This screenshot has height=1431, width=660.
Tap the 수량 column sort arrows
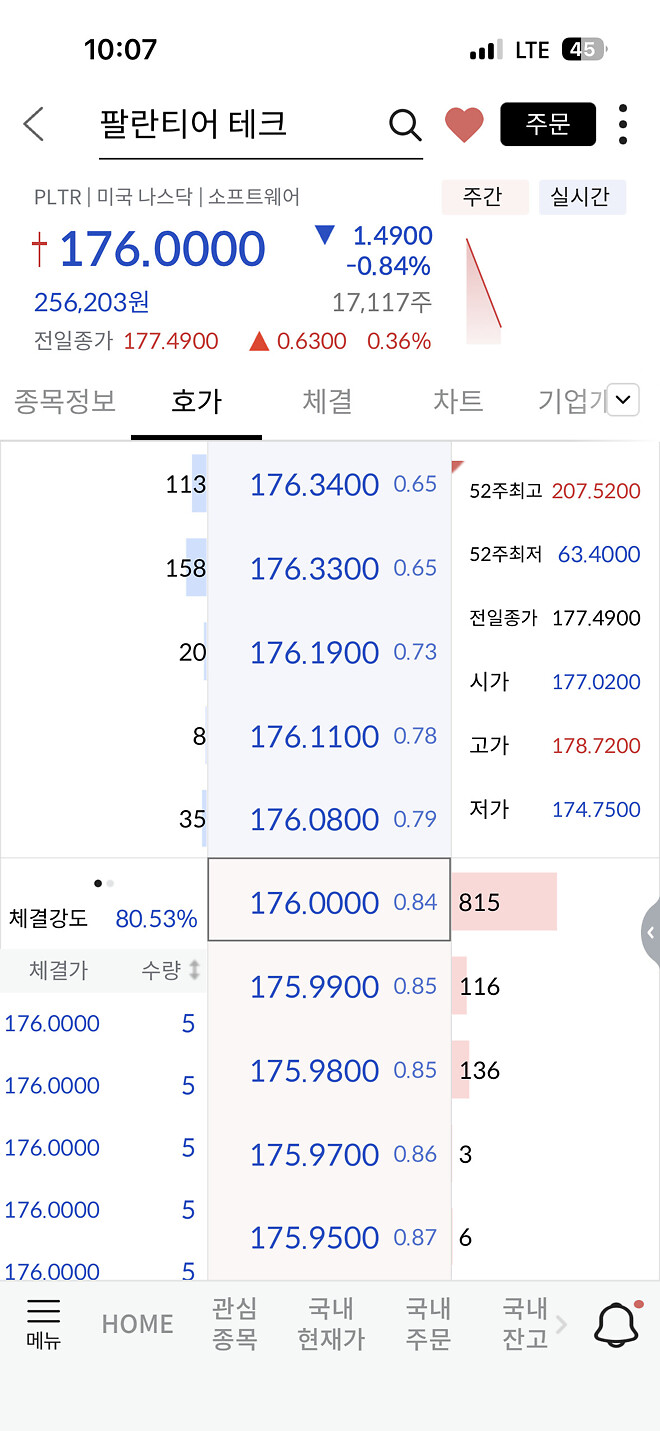click(x=194, y=971)
